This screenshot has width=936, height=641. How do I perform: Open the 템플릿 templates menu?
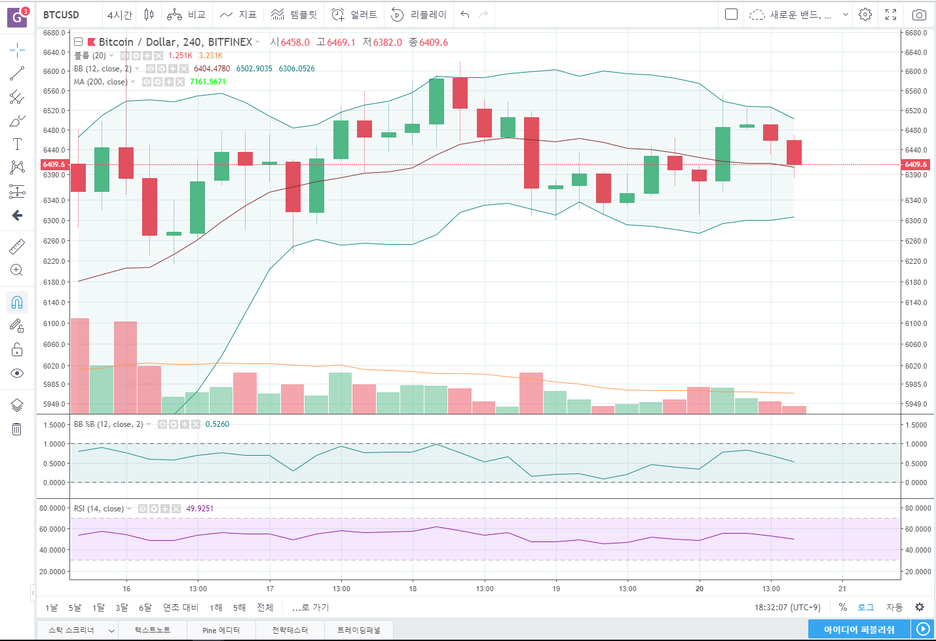(294, 15)
